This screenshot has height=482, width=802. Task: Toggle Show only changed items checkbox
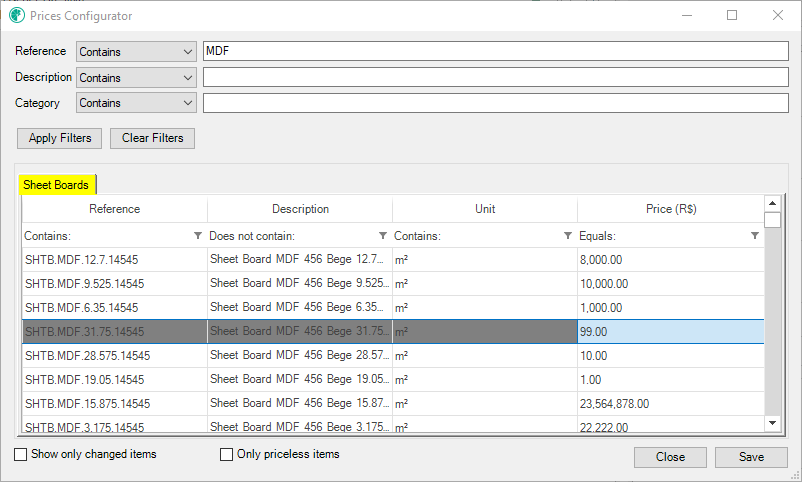[20, 454]
